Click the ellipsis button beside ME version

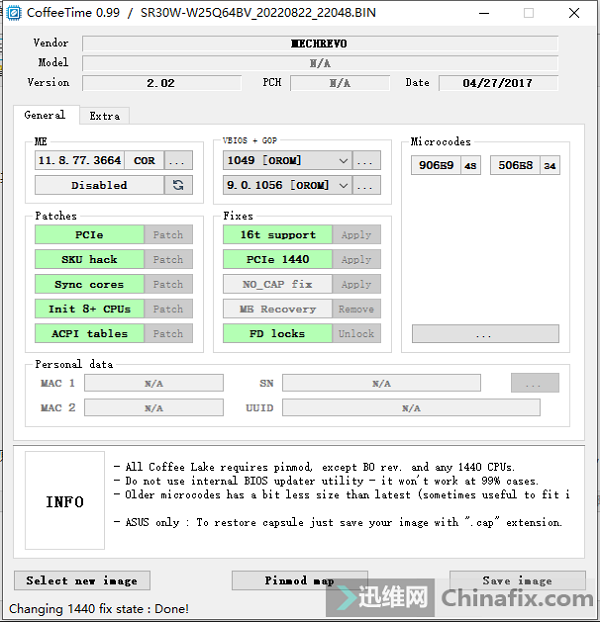tap(179, 160)
